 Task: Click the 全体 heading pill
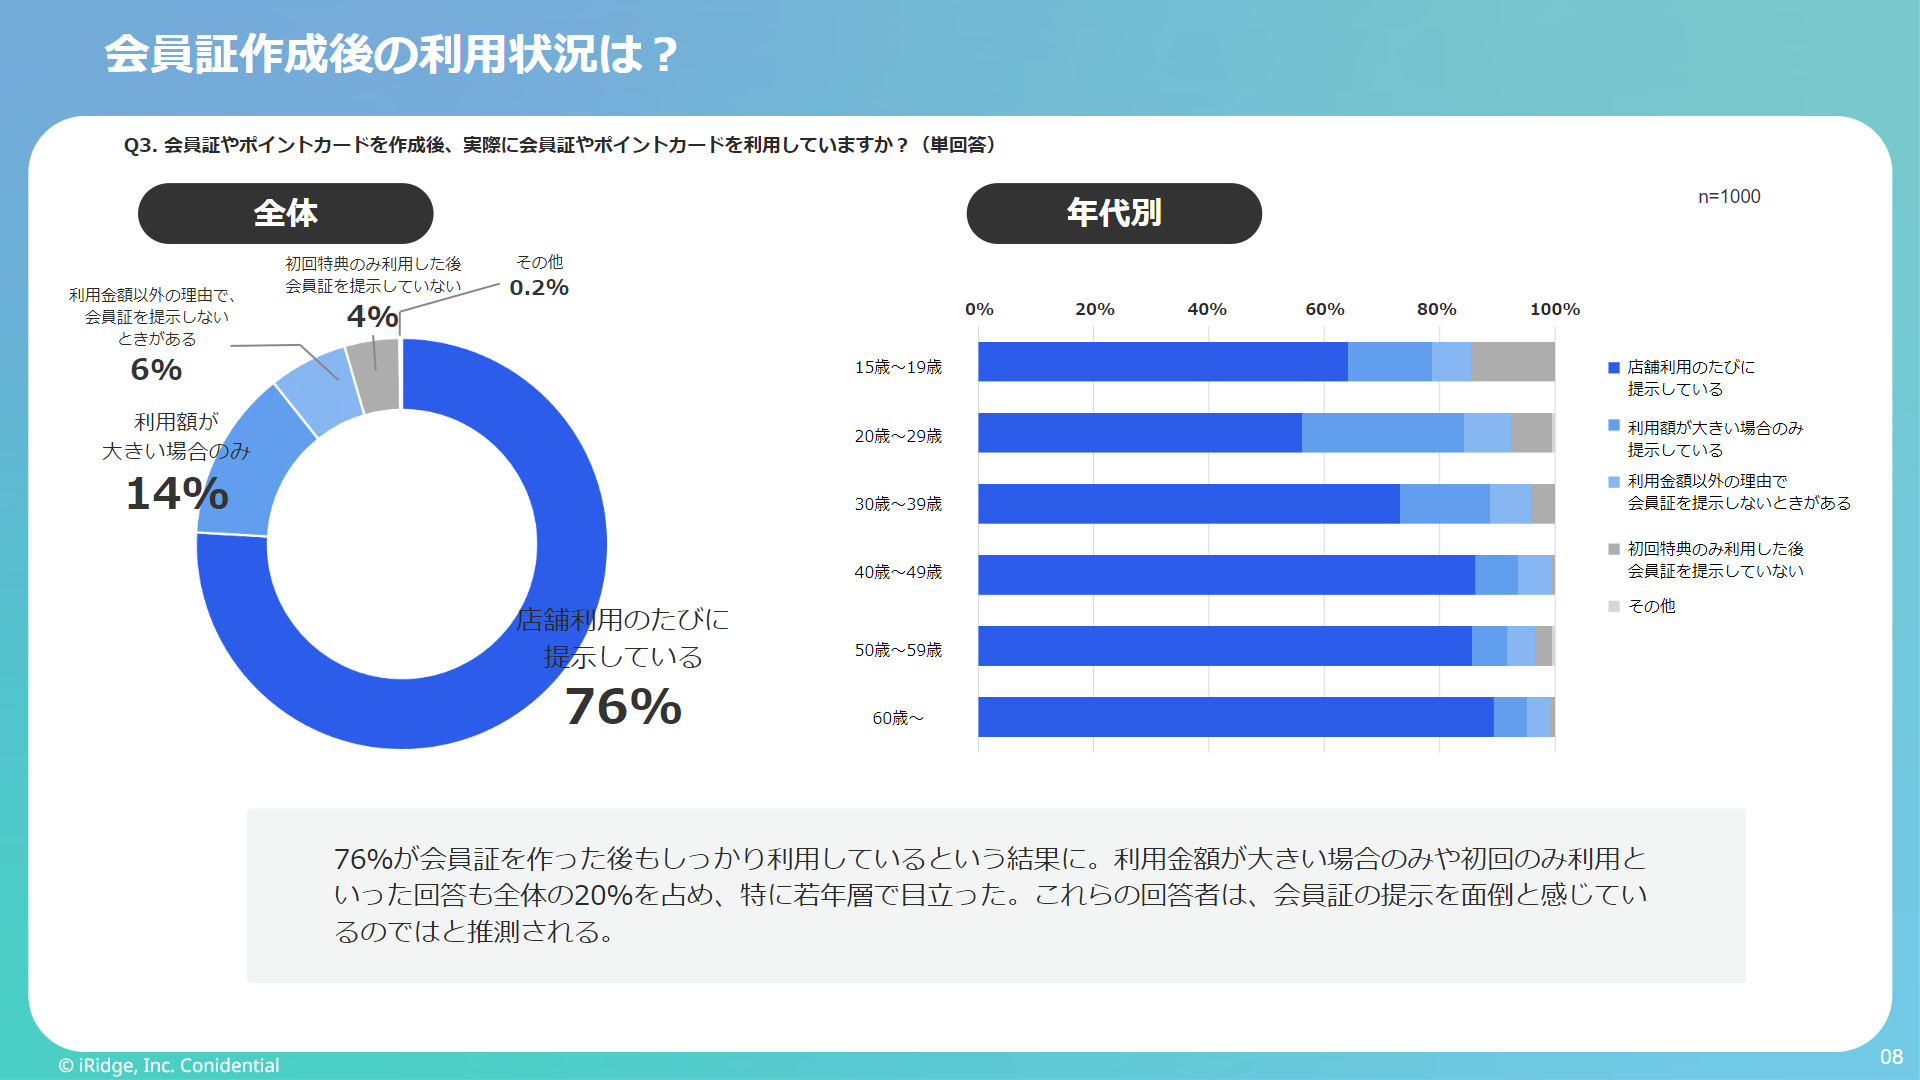coord(285,213)
